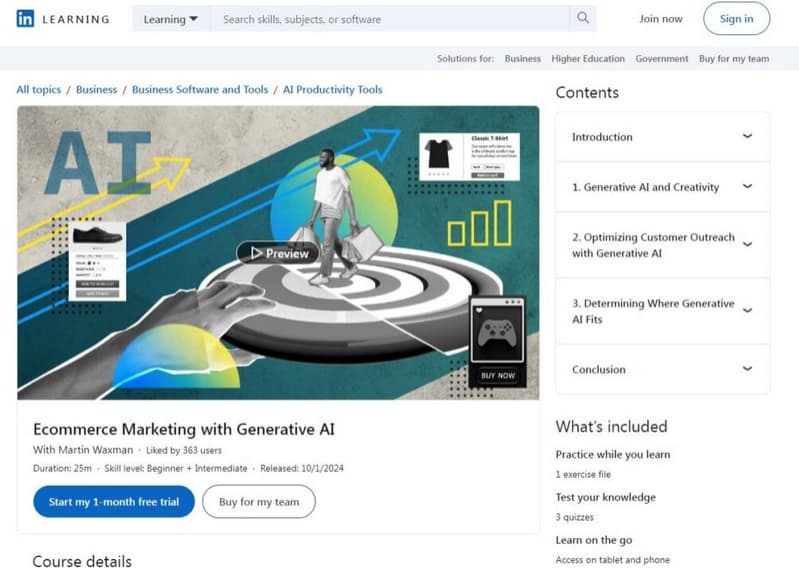Go to the Business breadcrumb
The height and width of the screenshot is (568, 799).
coord(96,90)
